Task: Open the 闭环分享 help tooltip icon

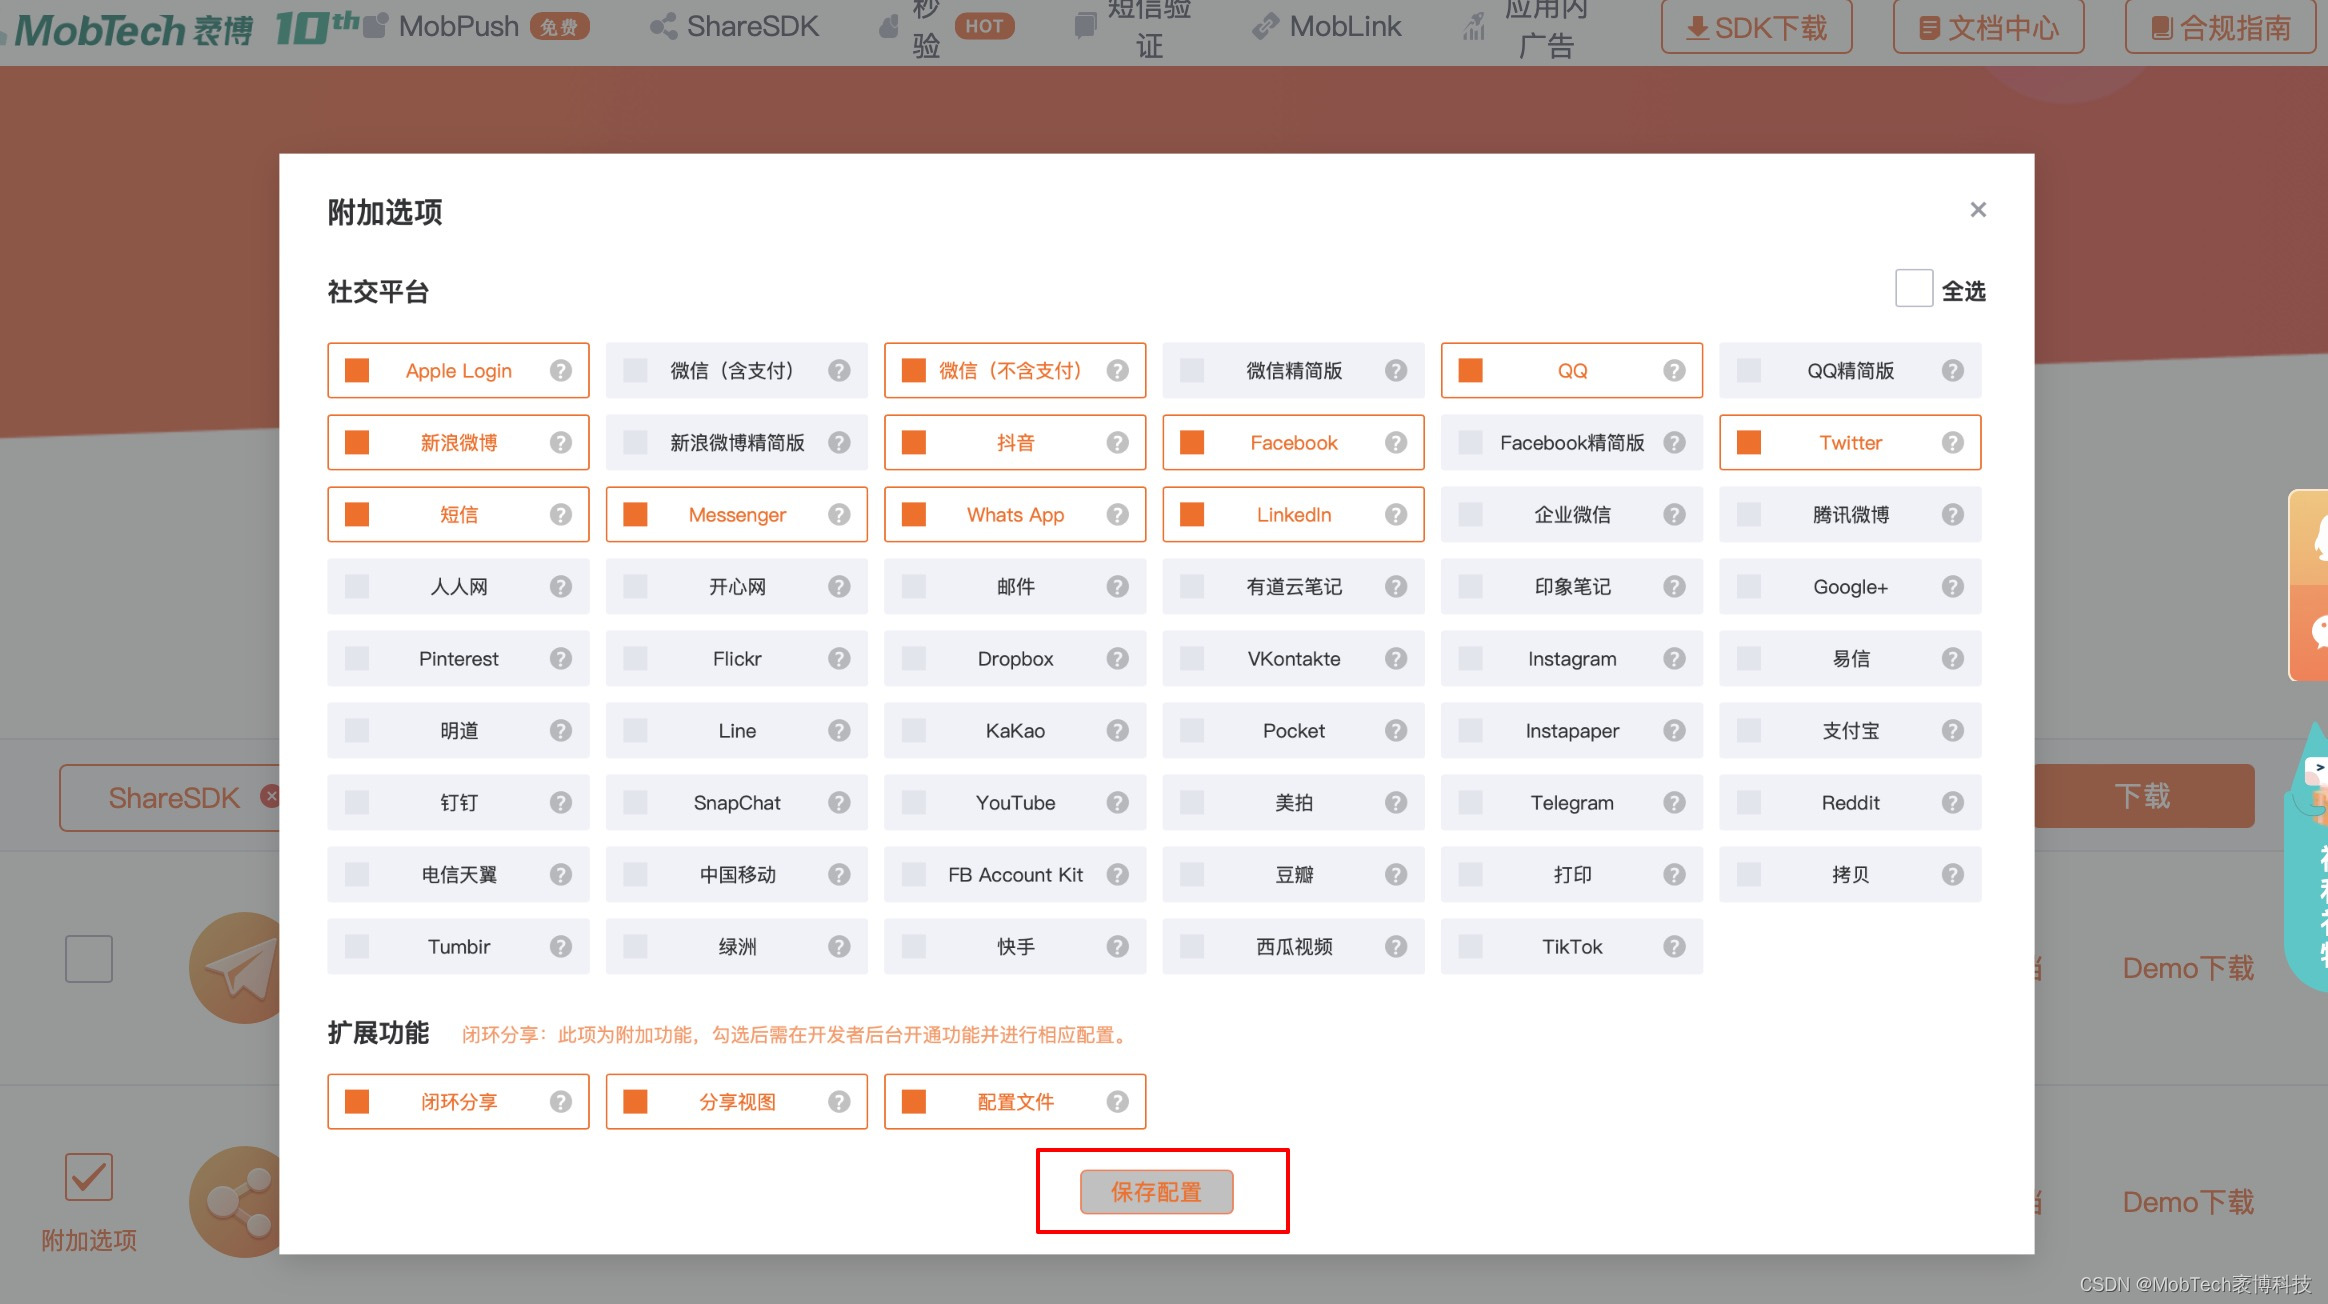Action: coord(561,1101)
